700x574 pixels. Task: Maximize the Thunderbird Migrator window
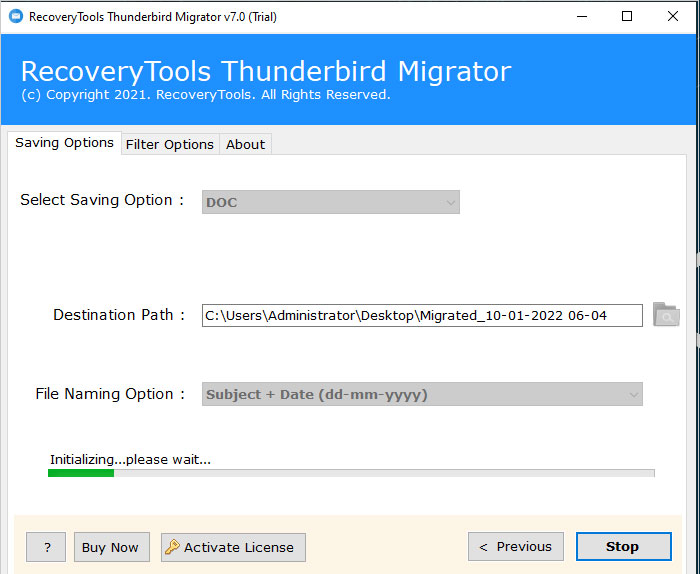point(627,17)
